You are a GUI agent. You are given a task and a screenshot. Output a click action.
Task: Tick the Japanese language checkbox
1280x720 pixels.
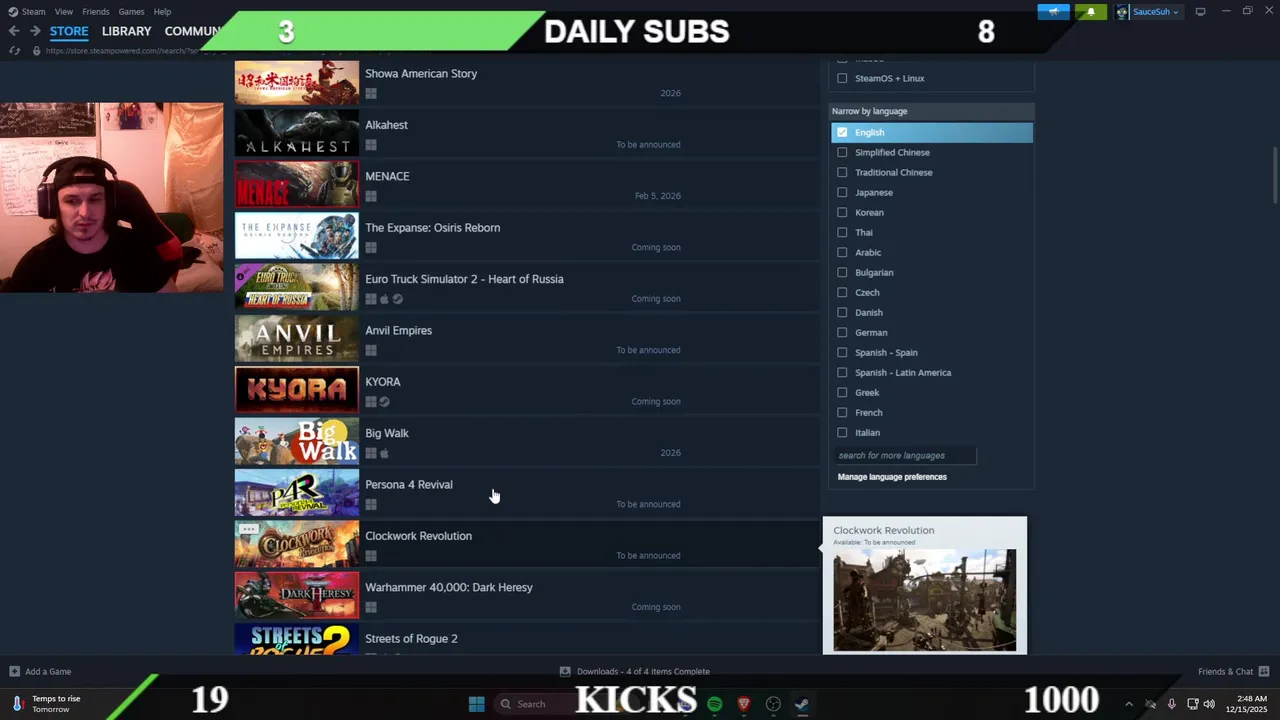pyautogui.click(x=842, y=192)
